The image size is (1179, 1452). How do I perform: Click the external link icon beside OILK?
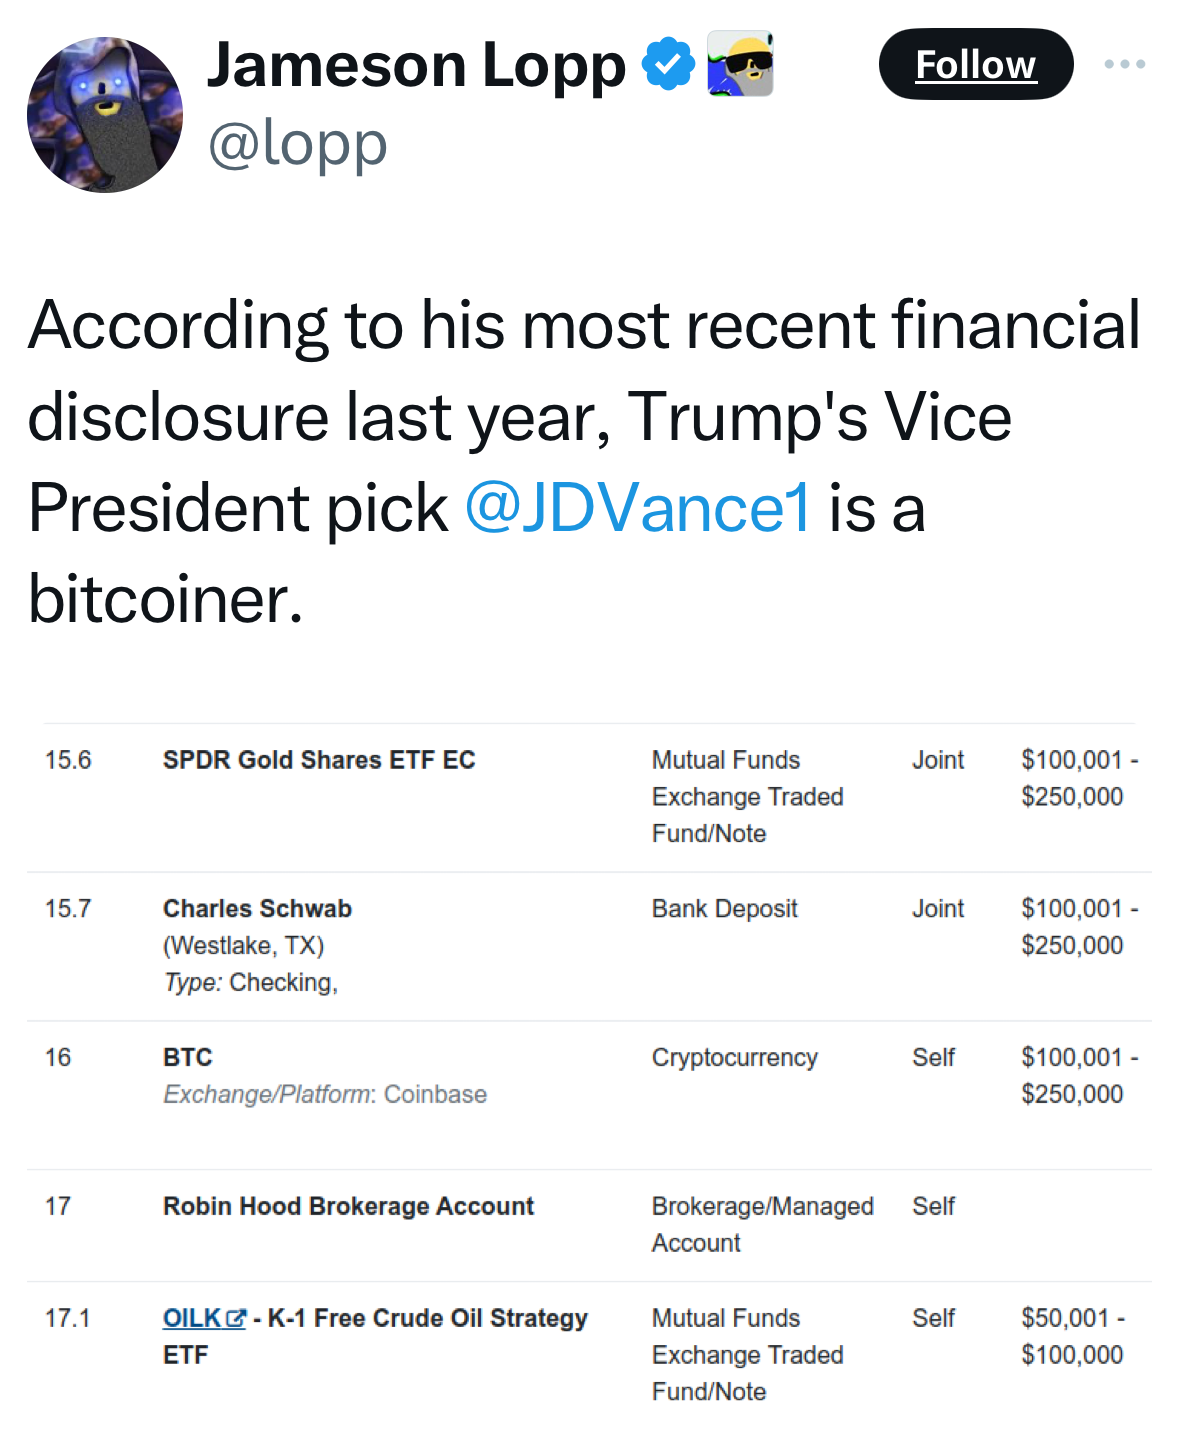click(x=236, y=1319)
